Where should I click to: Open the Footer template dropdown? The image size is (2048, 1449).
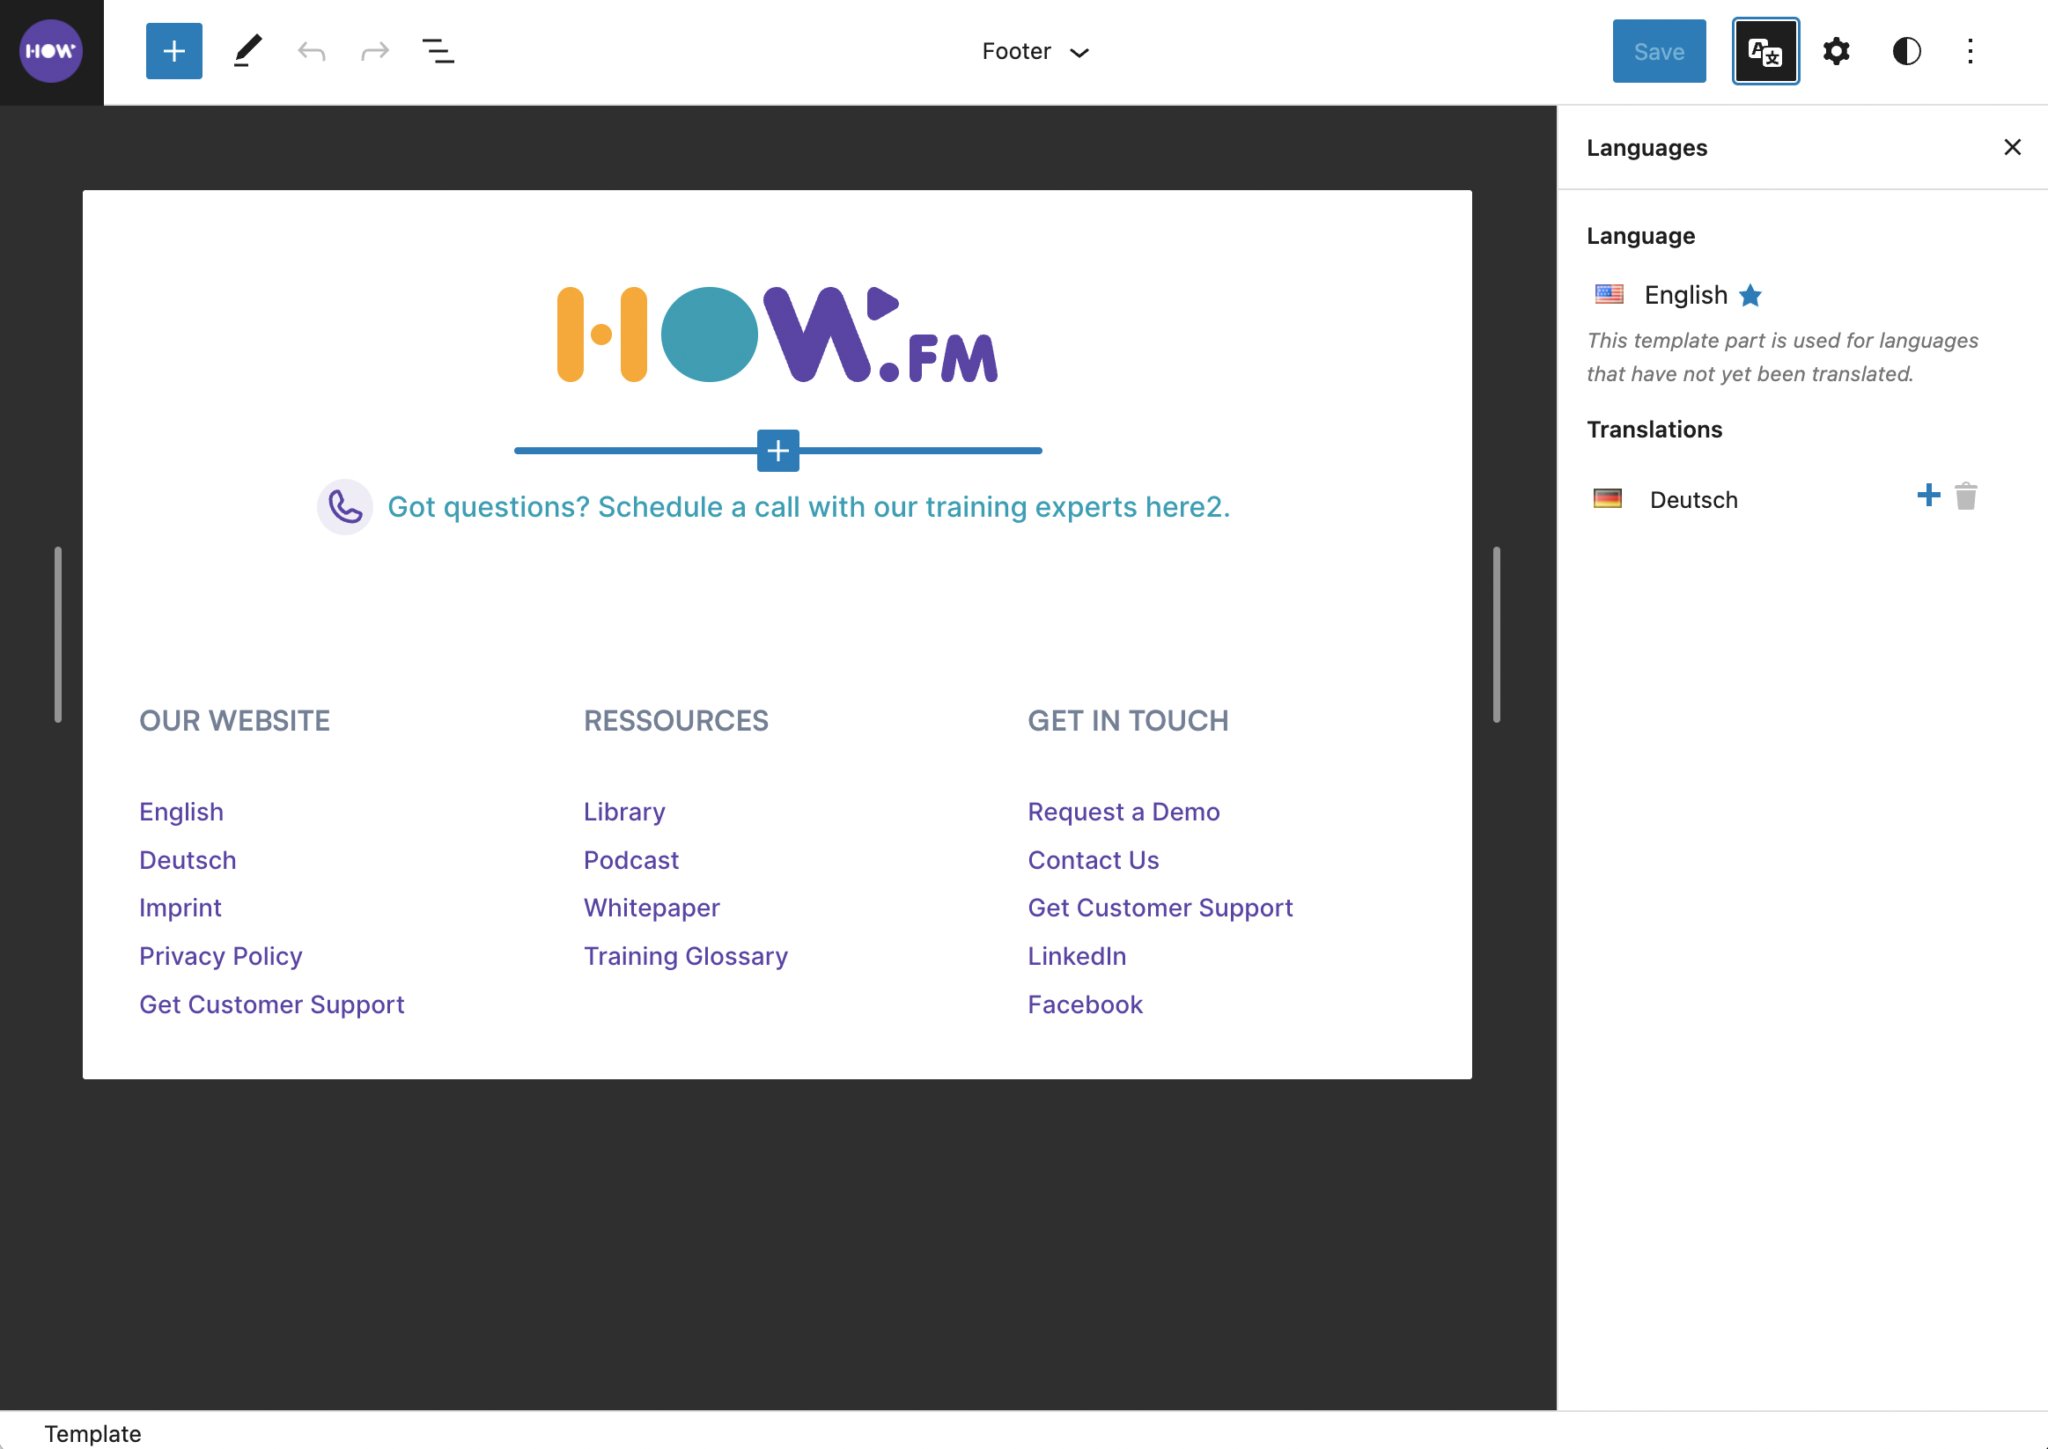[x=1034, y=51]
